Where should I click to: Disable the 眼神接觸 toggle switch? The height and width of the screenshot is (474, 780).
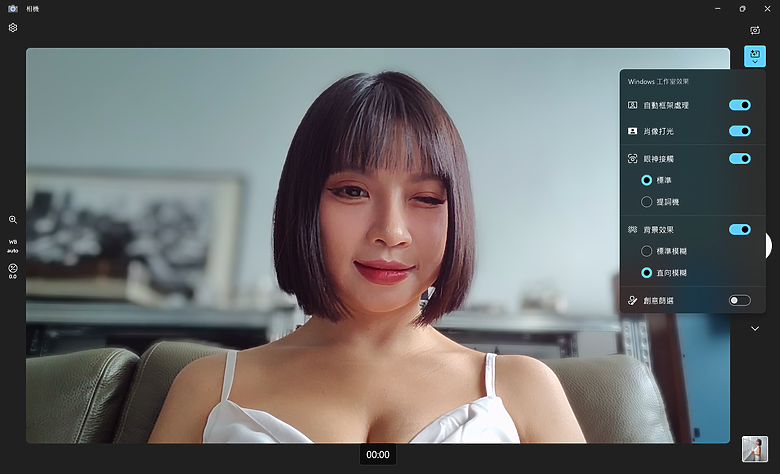tap(740, 159)
